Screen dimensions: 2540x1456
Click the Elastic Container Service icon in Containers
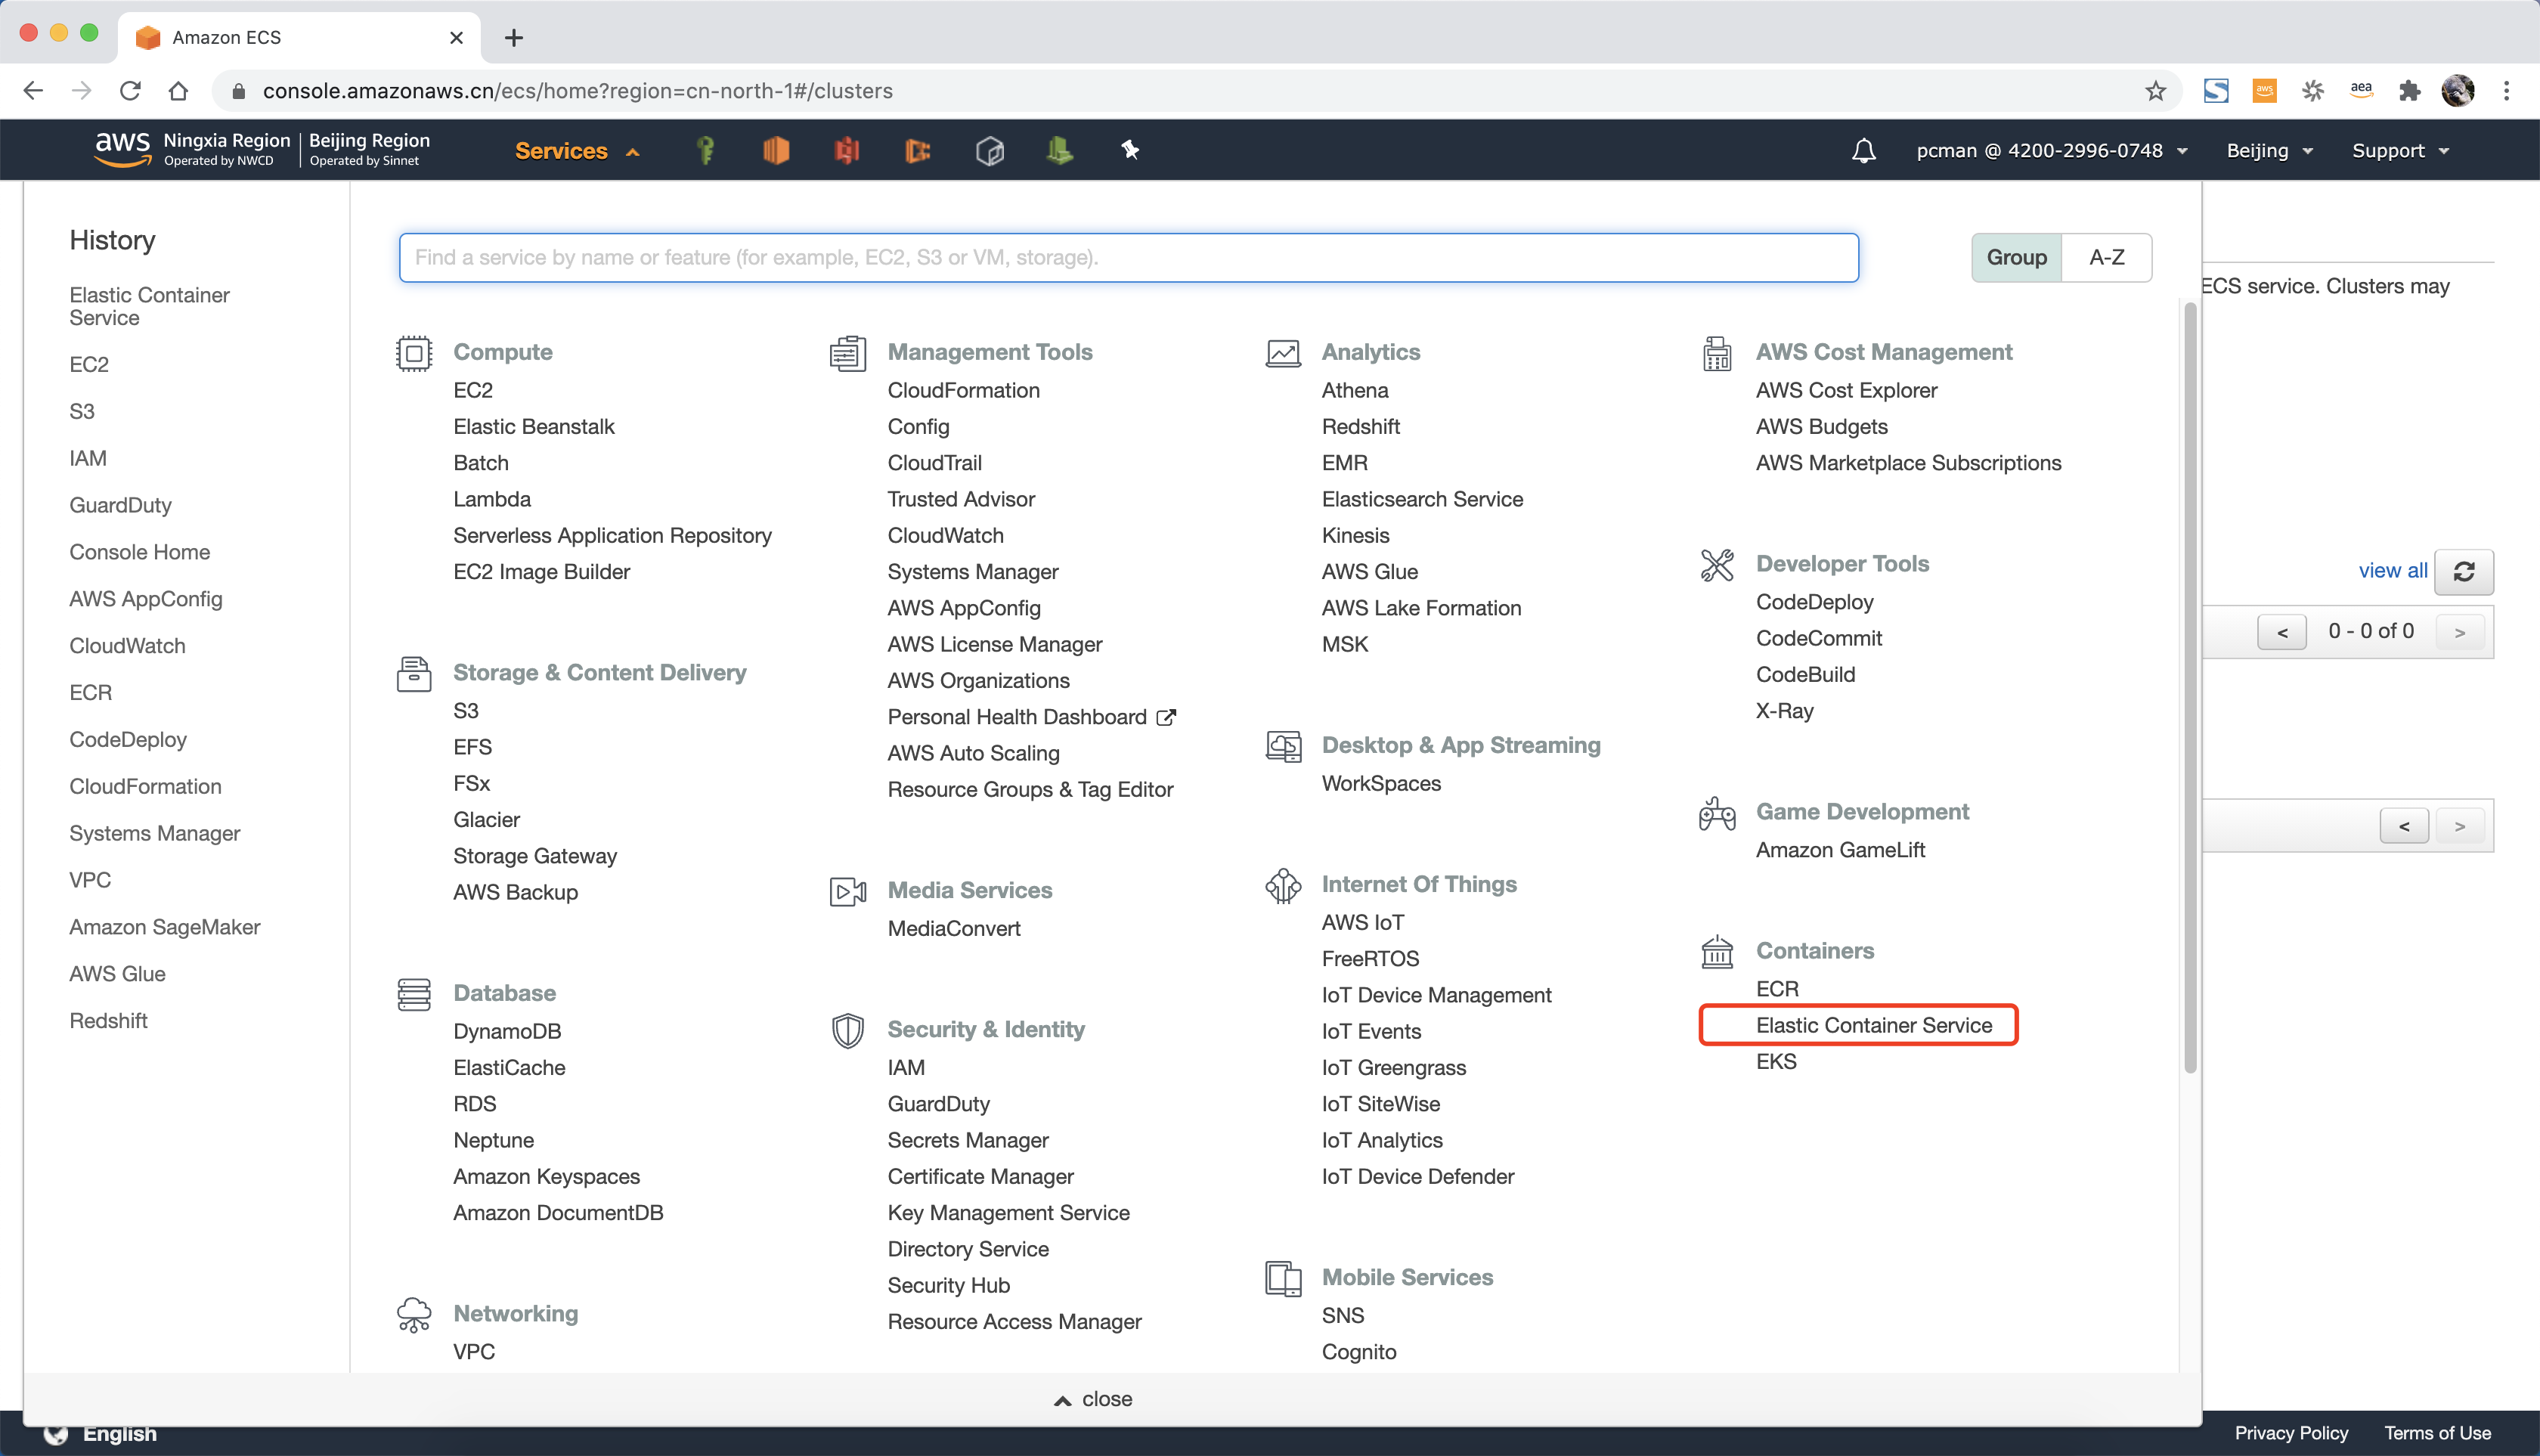point(1876,1024)
